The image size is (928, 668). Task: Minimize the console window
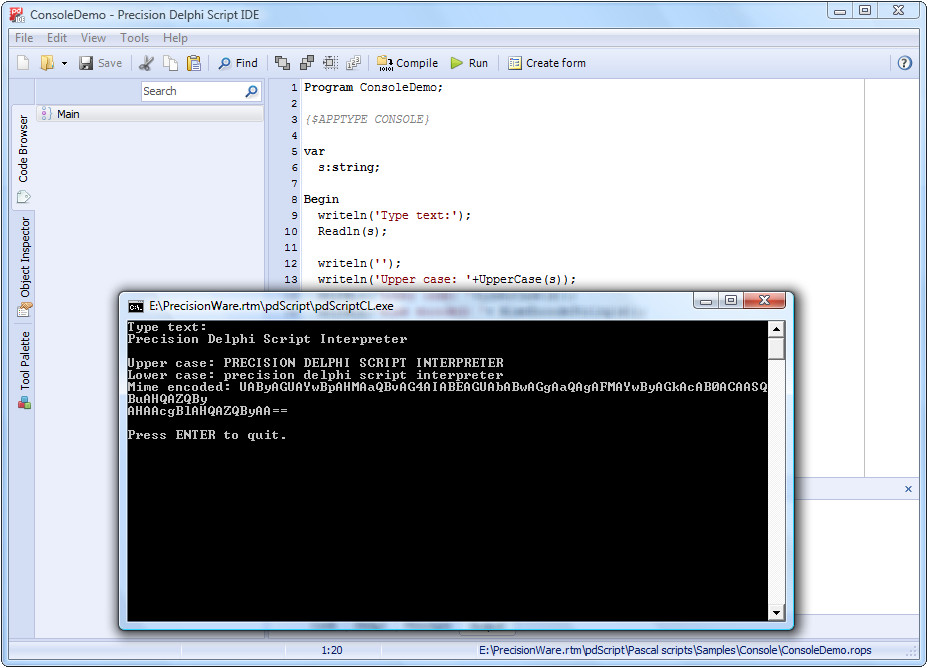click(705, 301)
